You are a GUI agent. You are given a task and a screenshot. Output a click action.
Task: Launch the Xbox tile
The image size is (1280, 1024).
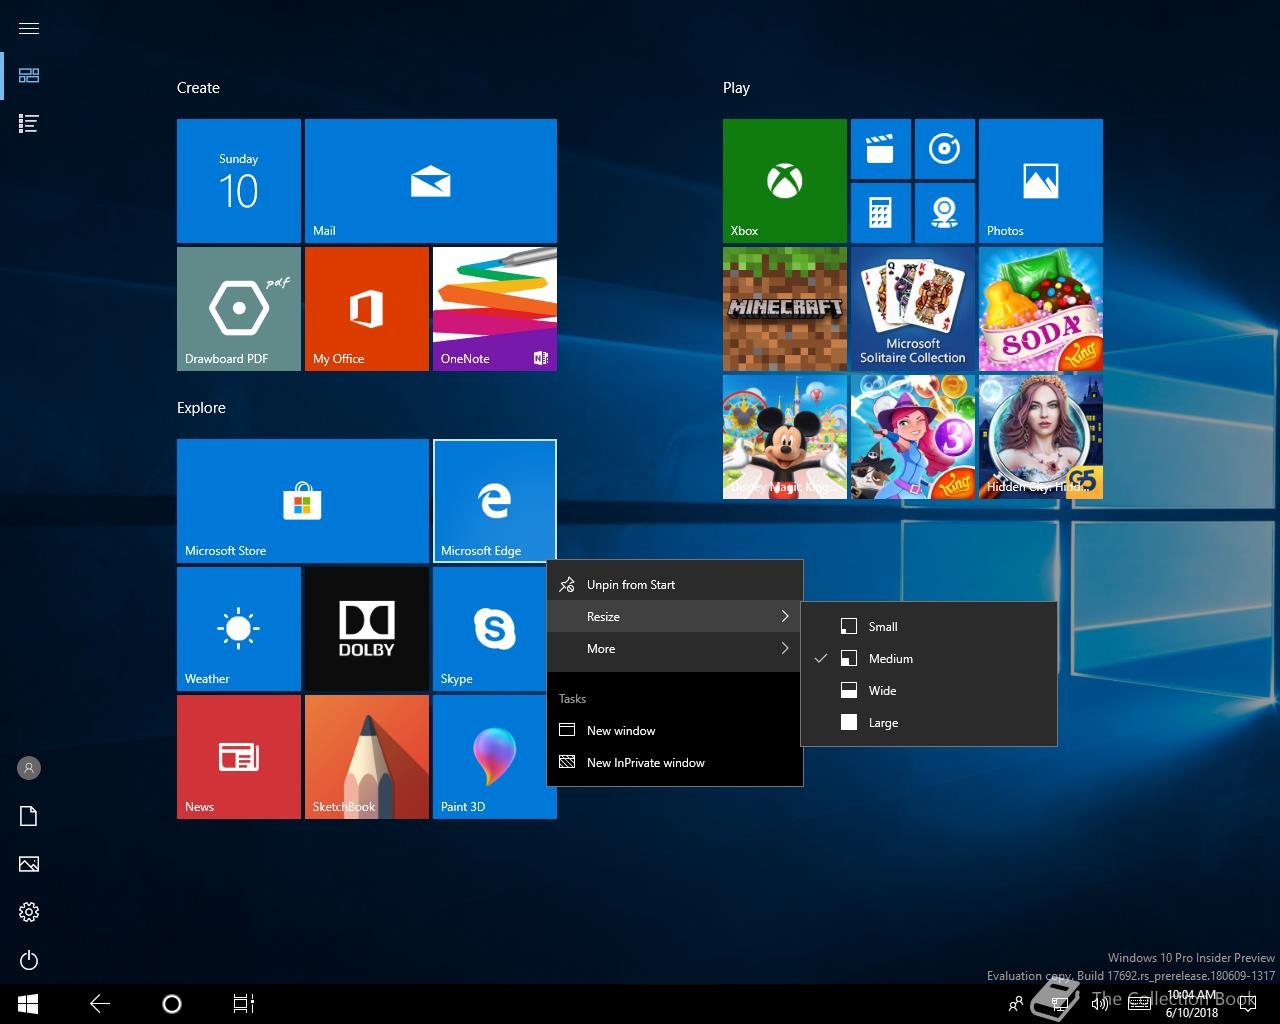coord(785,181)
